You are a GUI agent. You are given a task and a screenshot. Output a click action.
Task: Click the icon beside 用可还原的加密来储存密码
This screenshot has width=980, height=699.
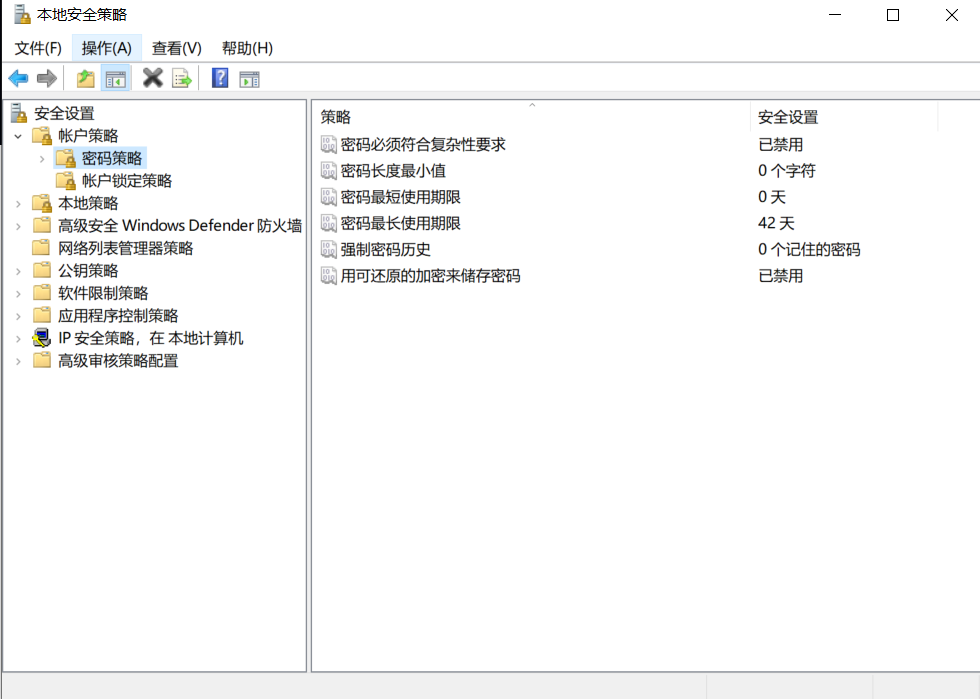[x=329, y=276]
